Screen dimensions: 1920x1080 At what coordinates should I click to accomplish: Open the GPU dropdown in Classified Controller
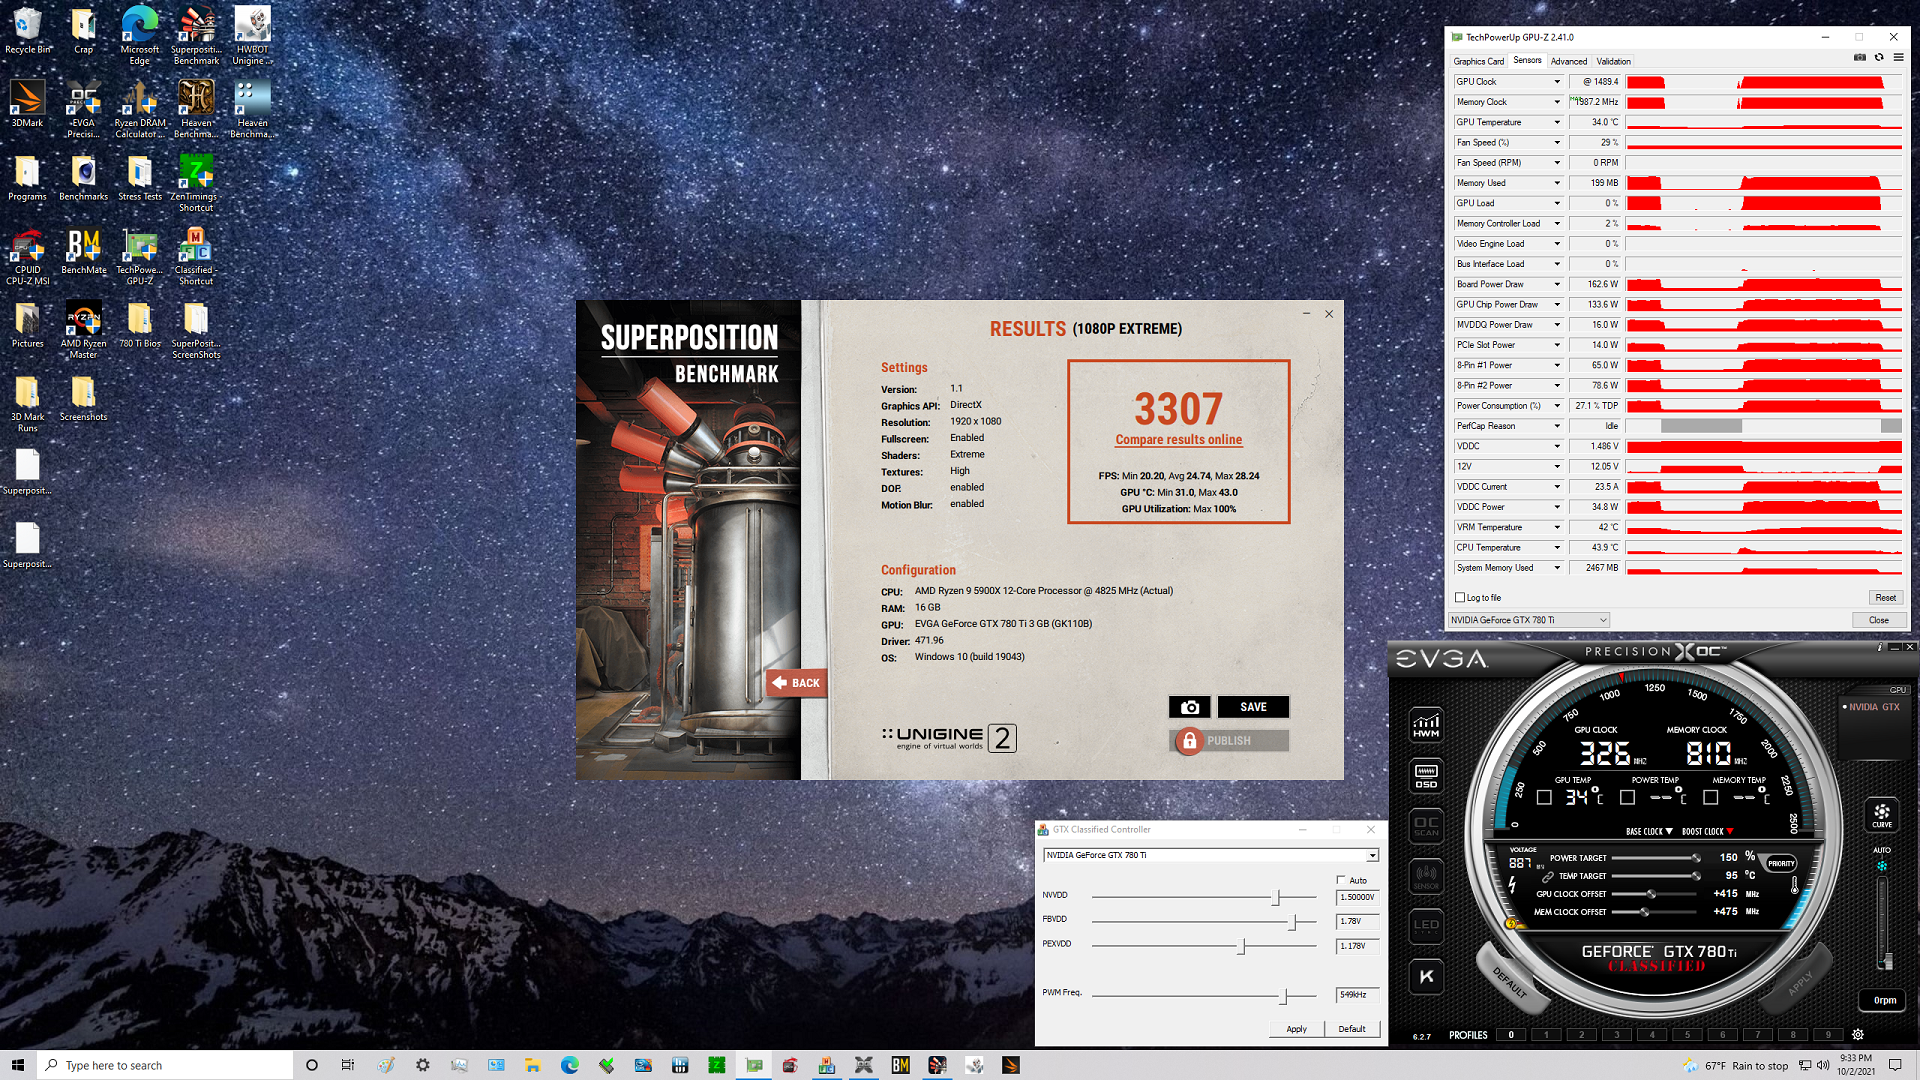(x=1211, y=855)
